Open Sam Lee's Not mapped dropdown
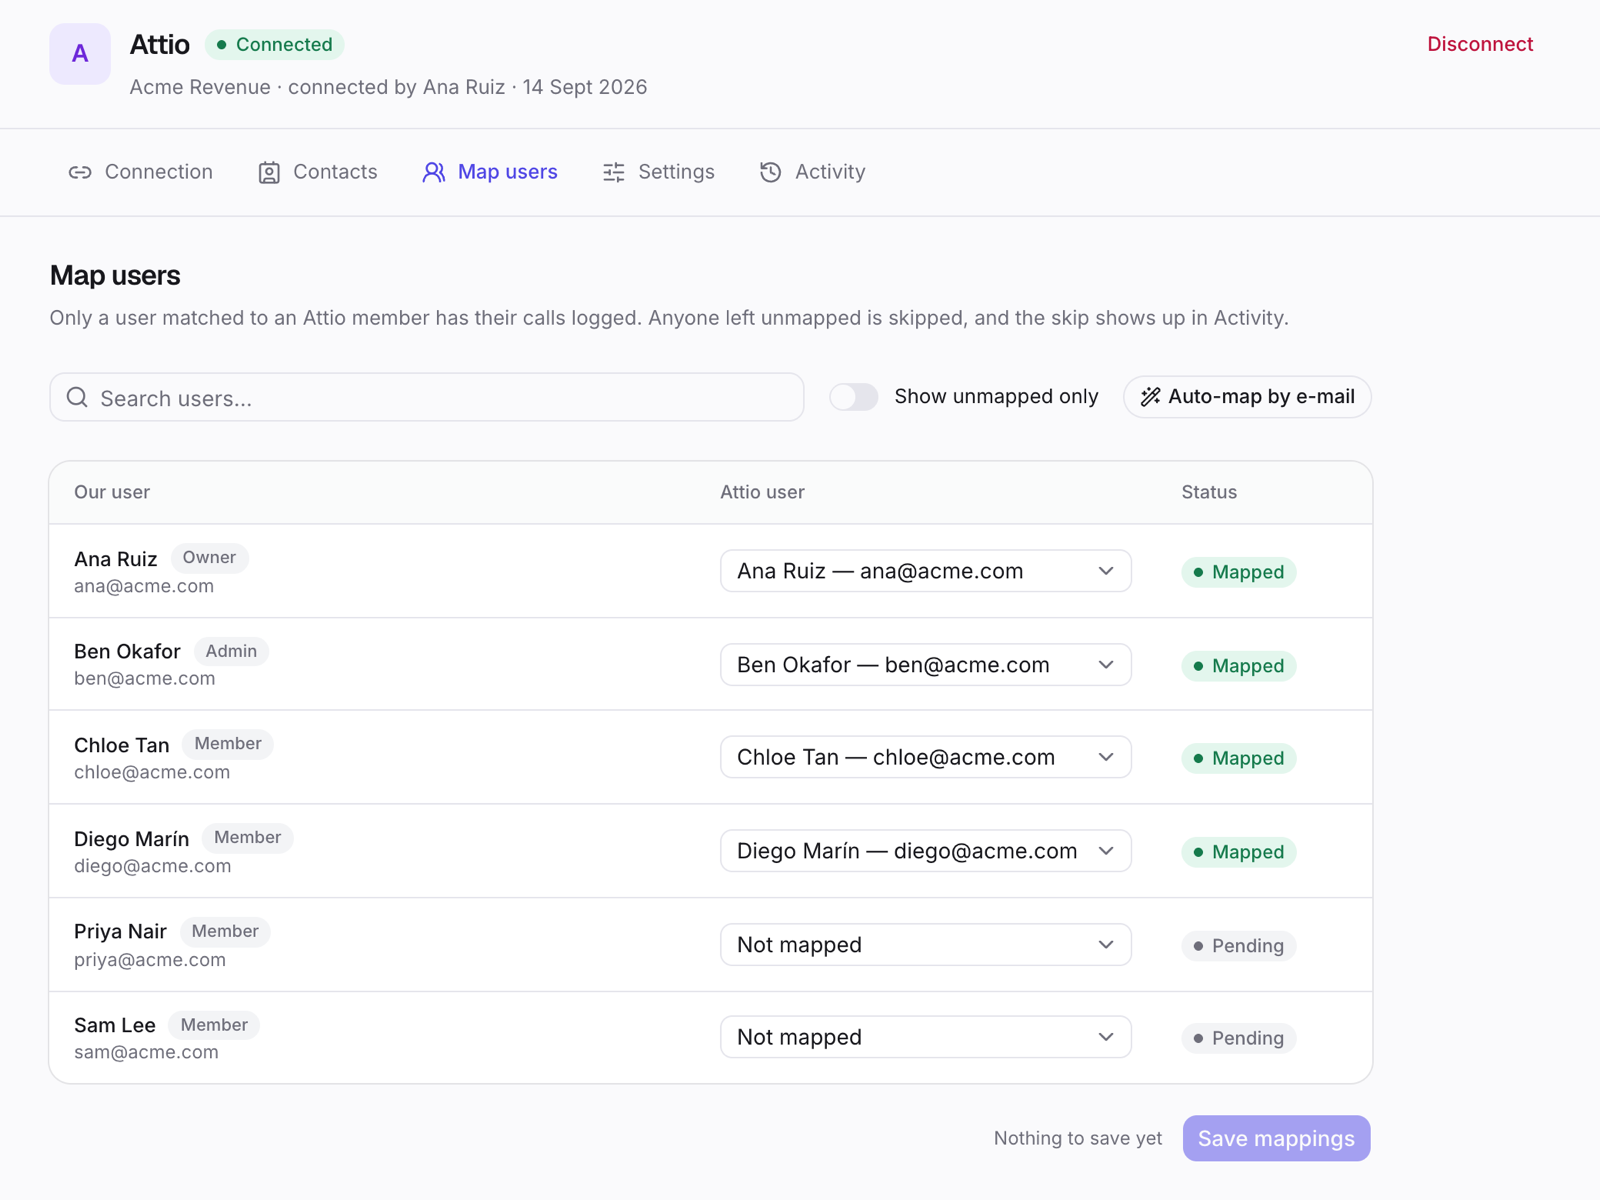1600x1200 pixels. coord(926,1037)
